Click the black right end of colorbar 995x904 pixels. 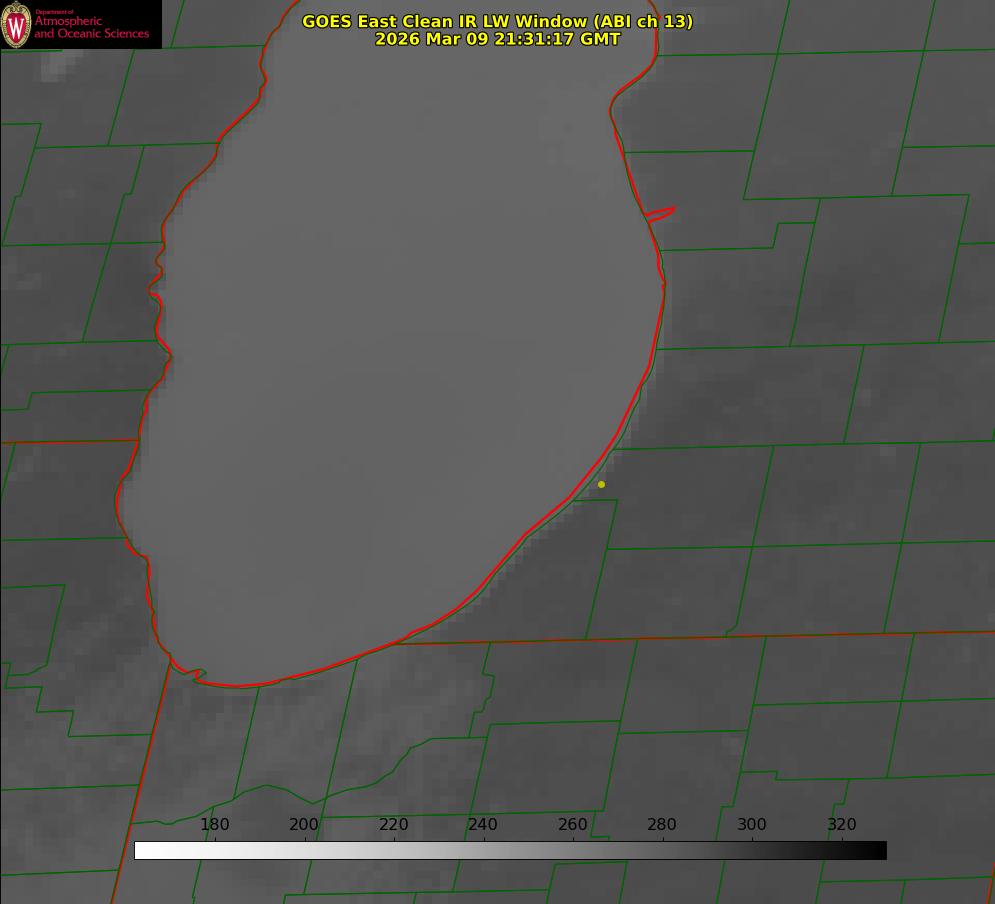coord(879,850)
